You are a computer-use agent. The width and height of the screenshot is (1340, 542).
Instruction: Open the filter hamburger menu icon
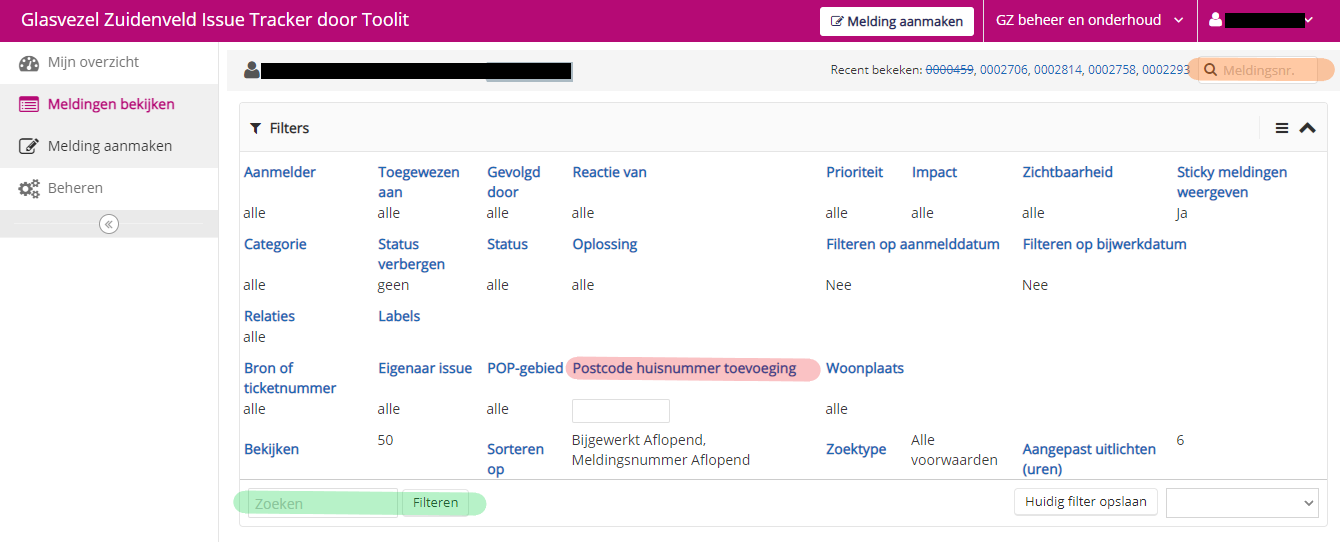[1281, 128]
